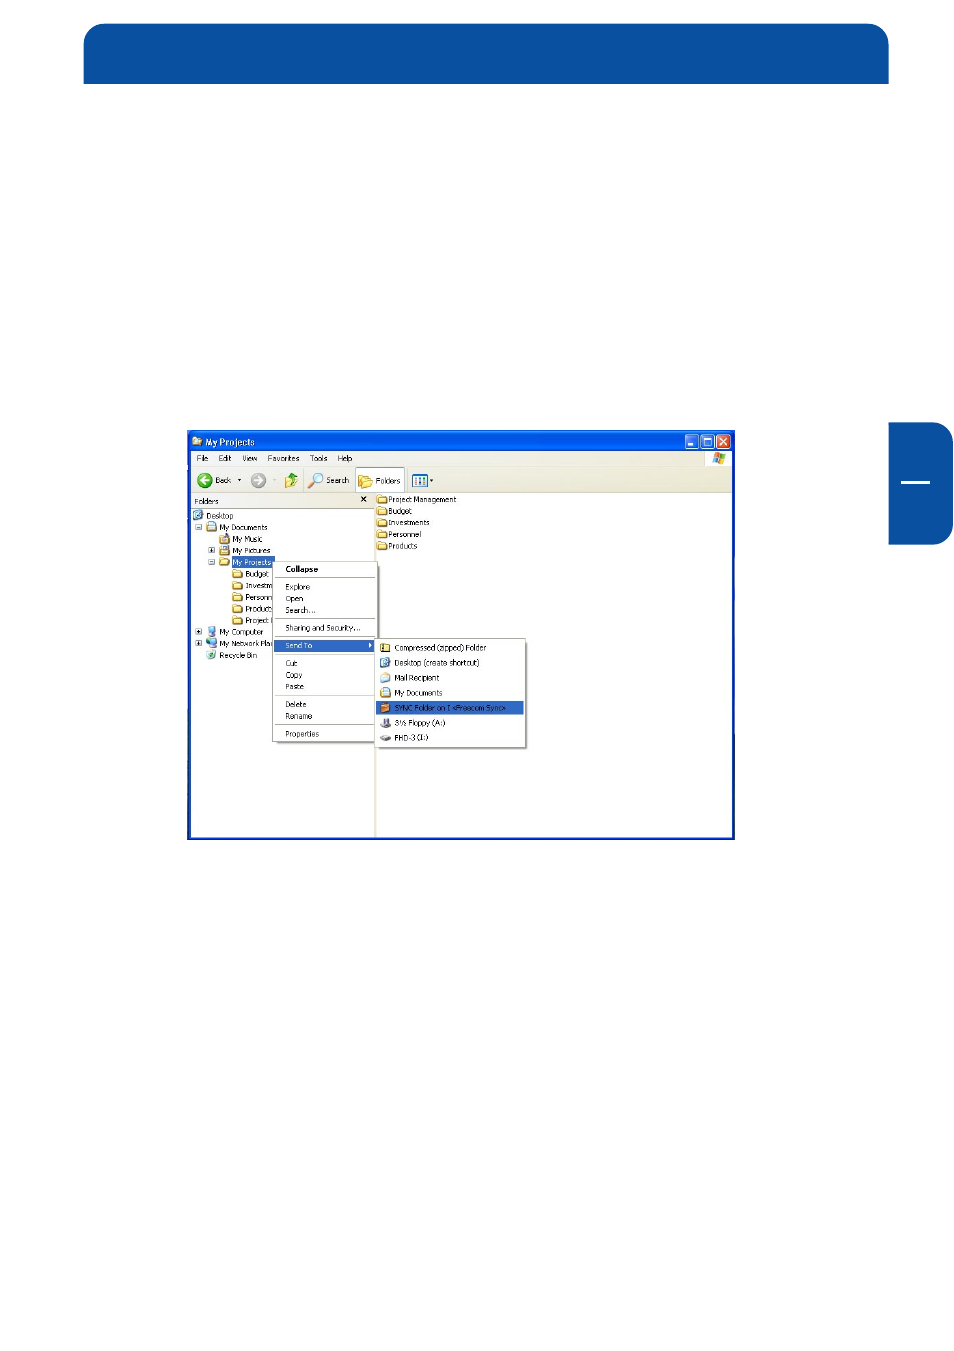Open the File menu
Viewport: 954px width, 1351px height.
click(202, 458)
